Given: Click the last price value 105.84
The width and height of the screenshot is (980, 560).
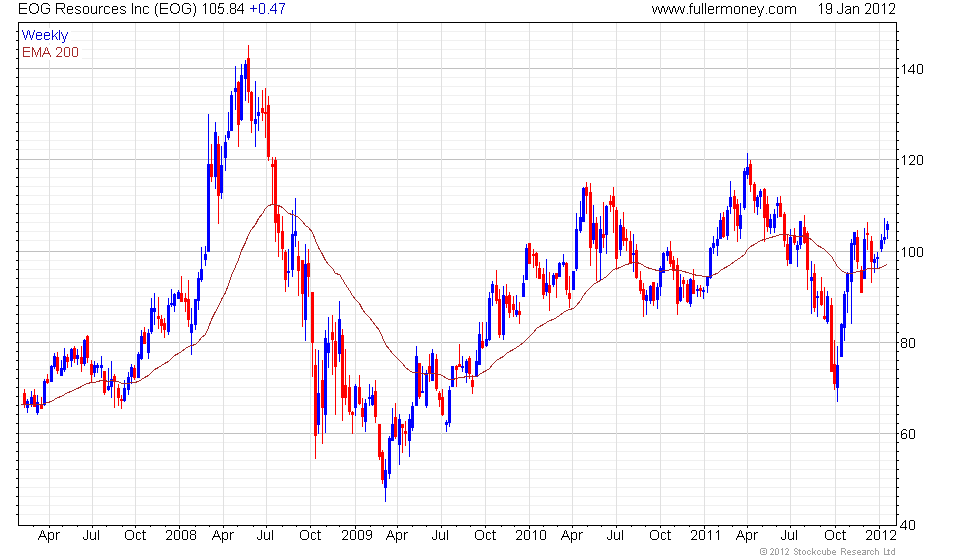Looking at the screenshot, I should [223, 9].
